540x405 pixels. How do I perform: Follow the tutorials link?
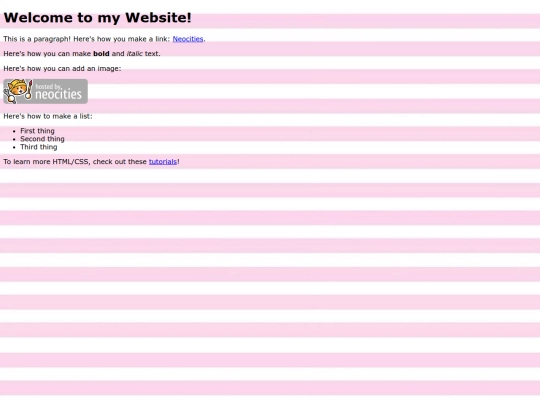[x=163, y=162]
